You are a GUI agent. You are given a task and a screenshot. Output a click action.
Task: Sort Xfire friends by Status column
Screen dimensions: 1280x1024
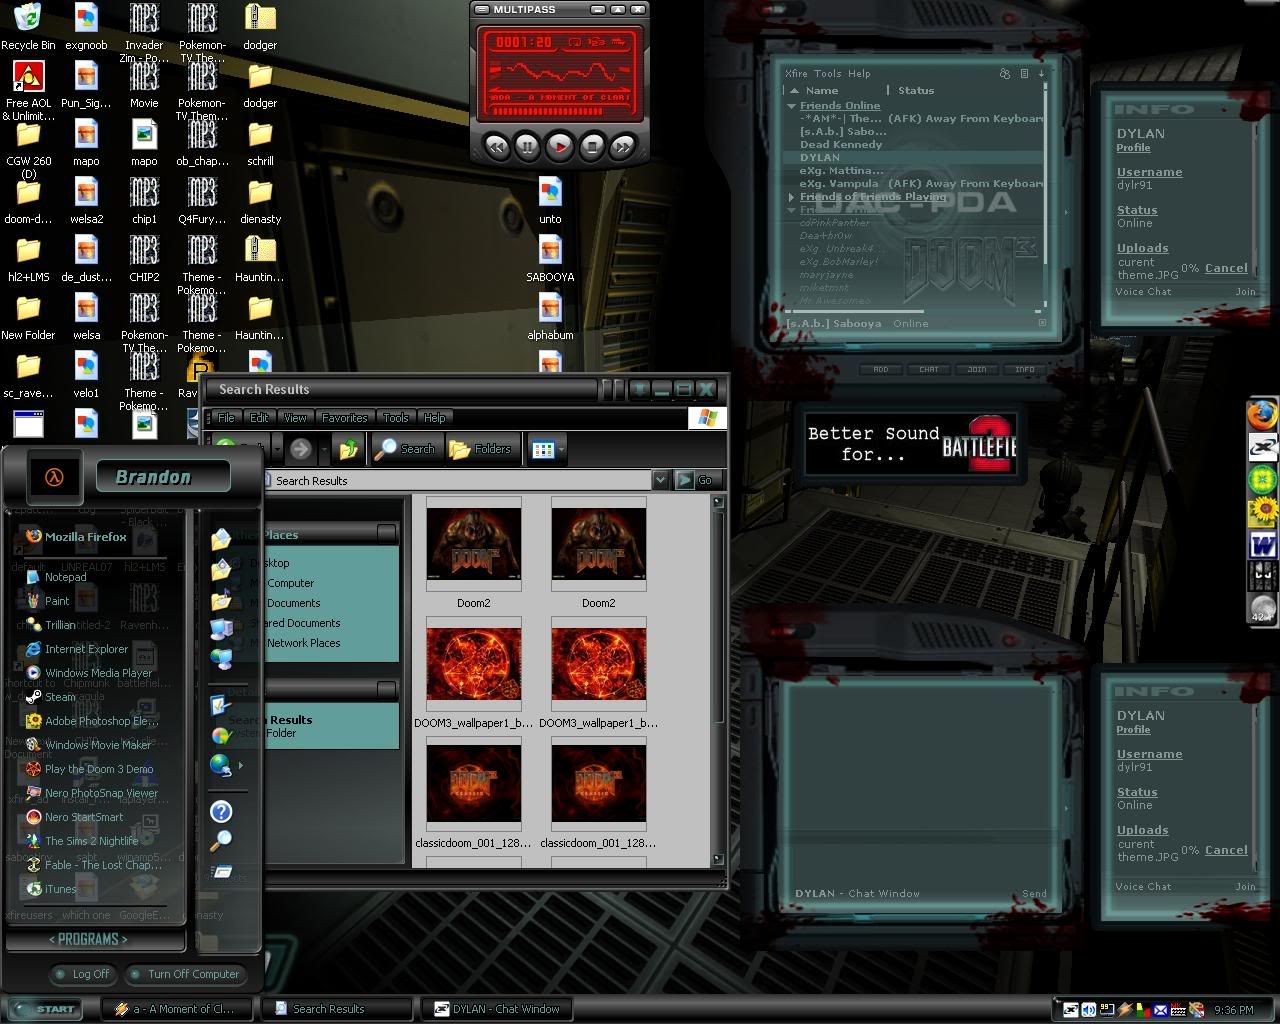916,90
